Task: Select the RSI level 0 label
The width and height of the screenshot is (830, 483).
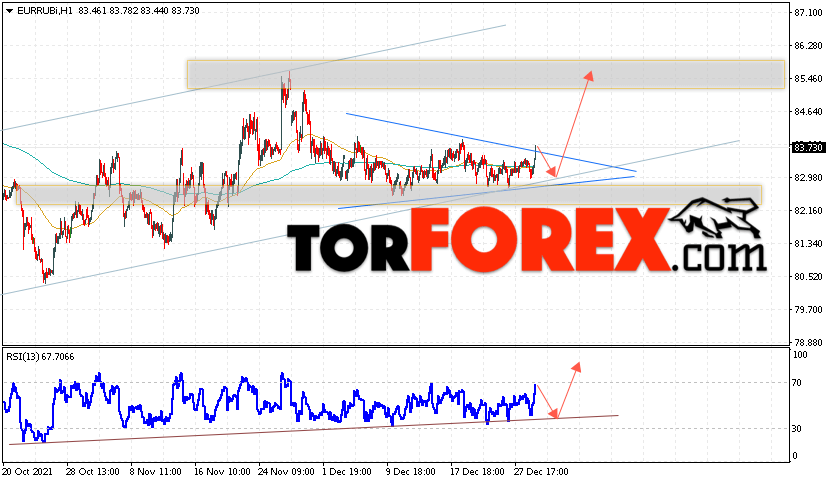Action: 795,456
